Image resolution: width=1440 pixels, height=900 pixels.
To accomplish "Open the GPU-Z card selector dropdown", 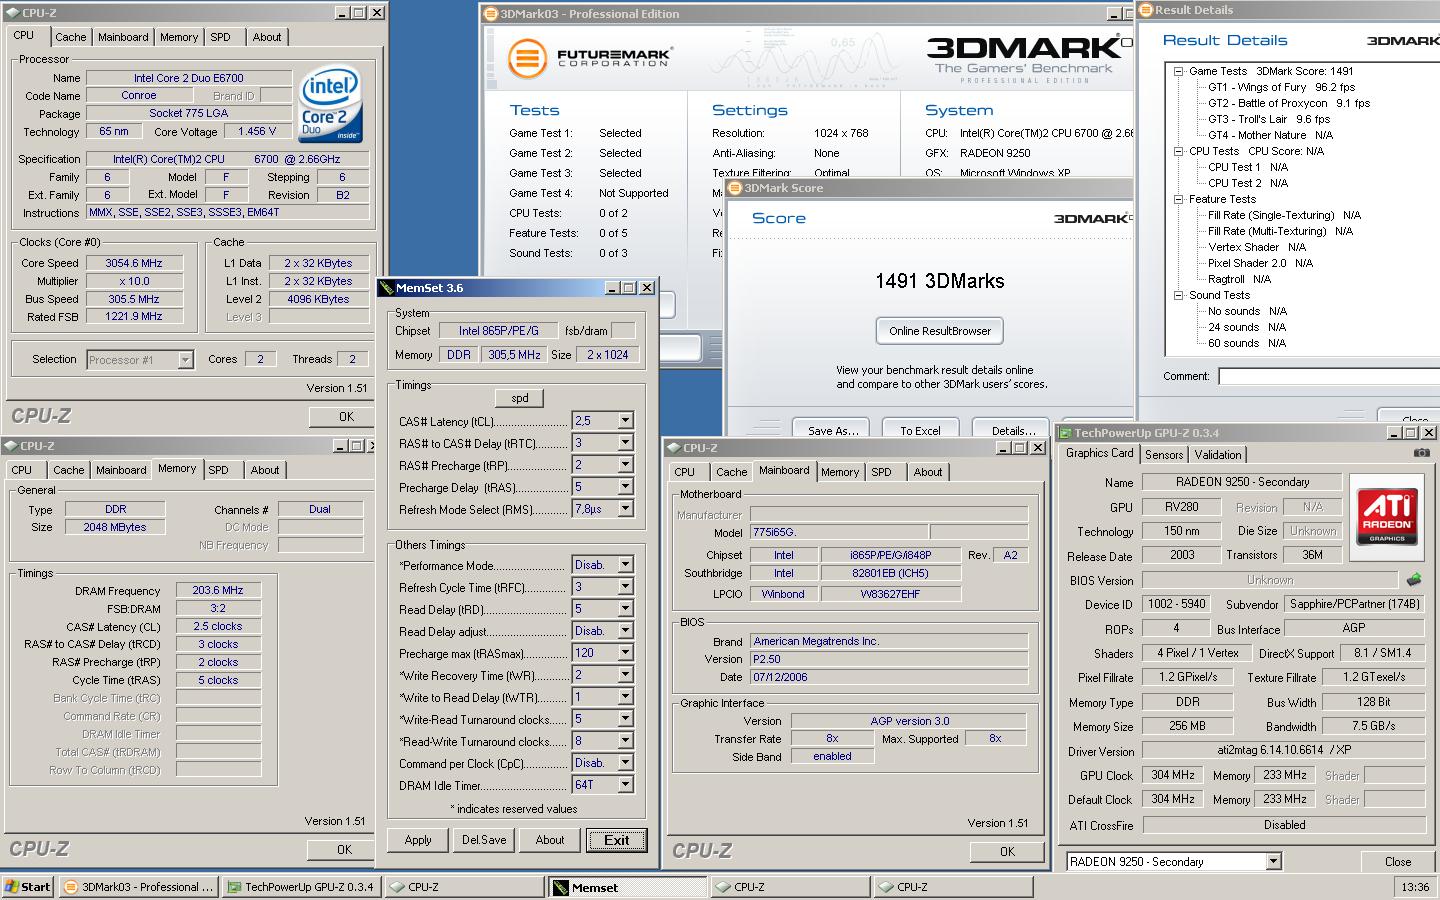I will 1273,862.
